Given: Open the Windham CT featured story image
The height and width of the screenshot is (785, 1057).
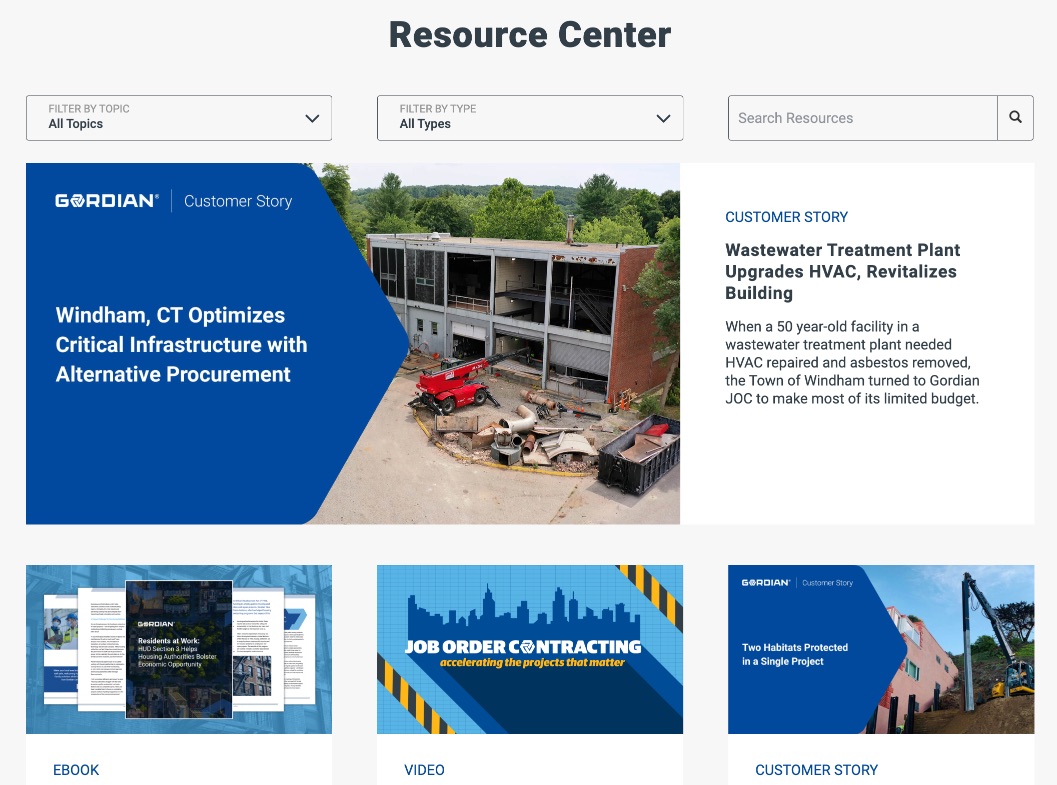Looking at the screenshot, I should point(353,344).
